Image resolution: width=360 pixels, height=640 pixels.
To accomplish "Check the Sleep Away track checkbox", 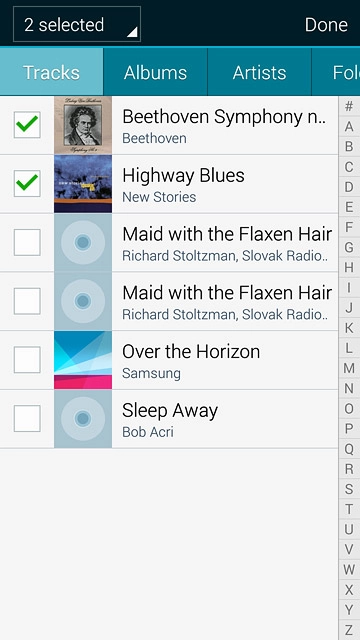I will (27, 418).
